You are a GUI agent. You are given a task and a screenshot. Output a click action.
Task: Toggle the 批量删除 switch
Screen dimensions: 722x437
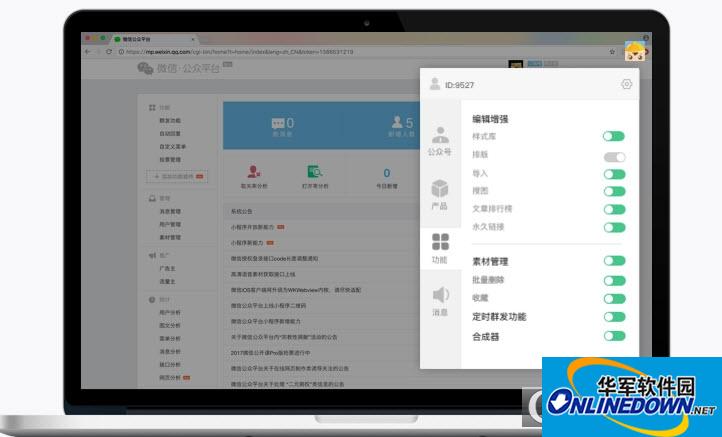coord(614,281)
